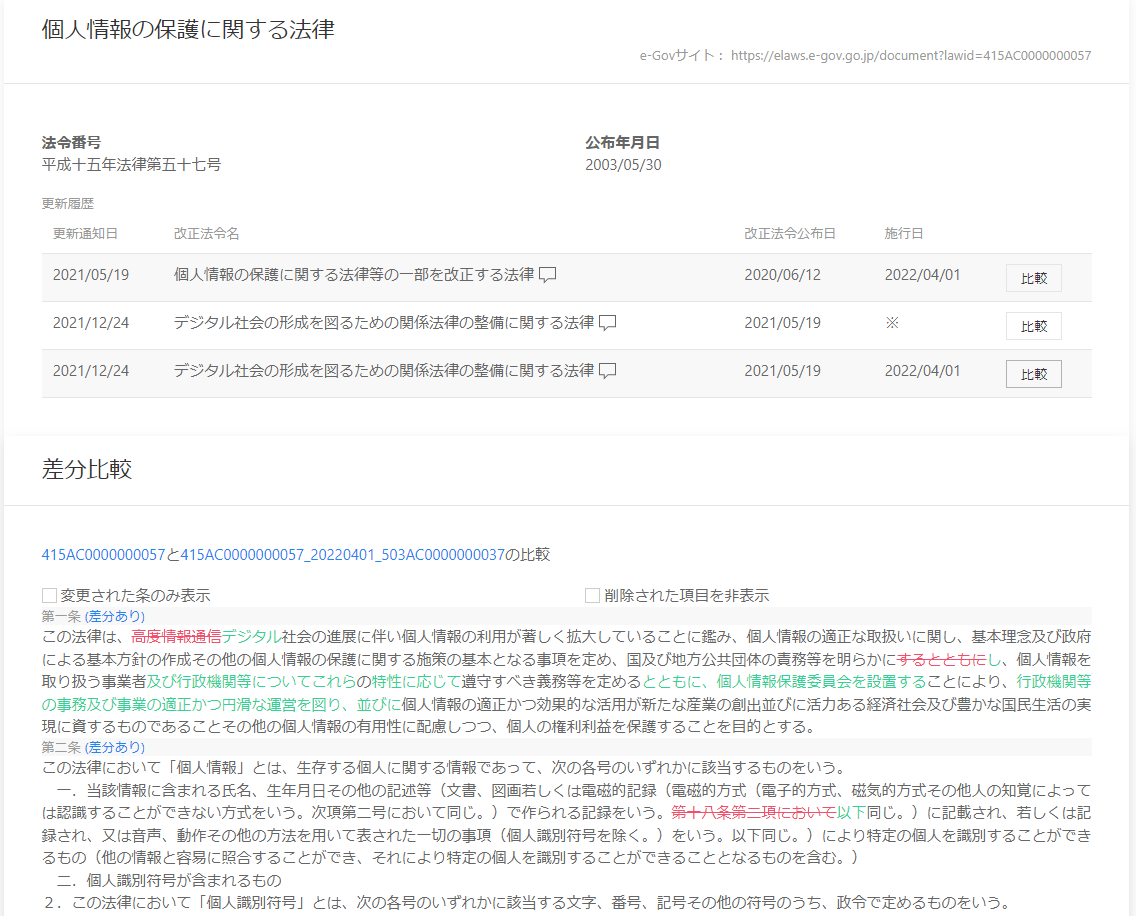Screen dimensions: 1136x916
Task: Click 施行日 column header
Action: 903,234
